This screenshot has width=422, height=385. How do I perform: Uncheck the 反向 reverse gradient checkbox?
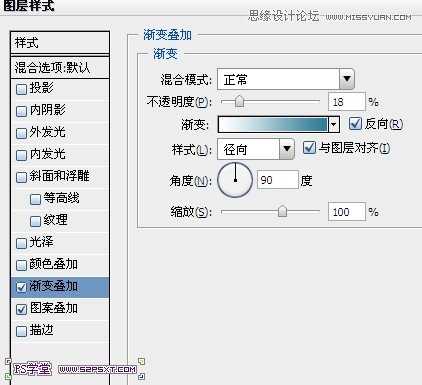[x=355, y=124]
